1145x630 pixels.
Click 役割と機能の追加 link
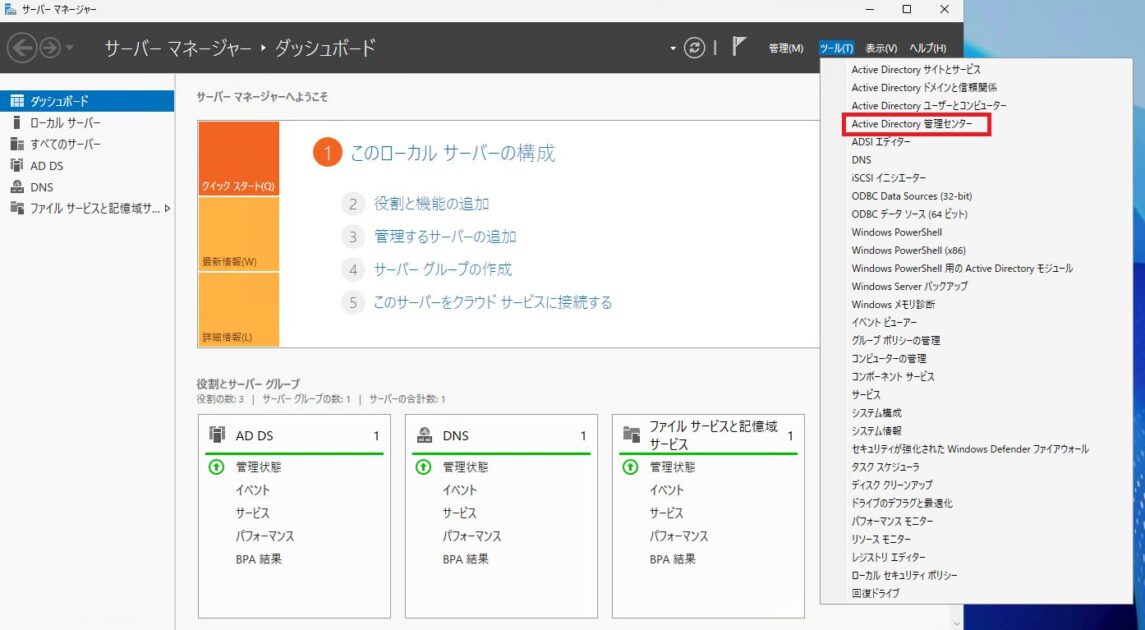[432, 204]
